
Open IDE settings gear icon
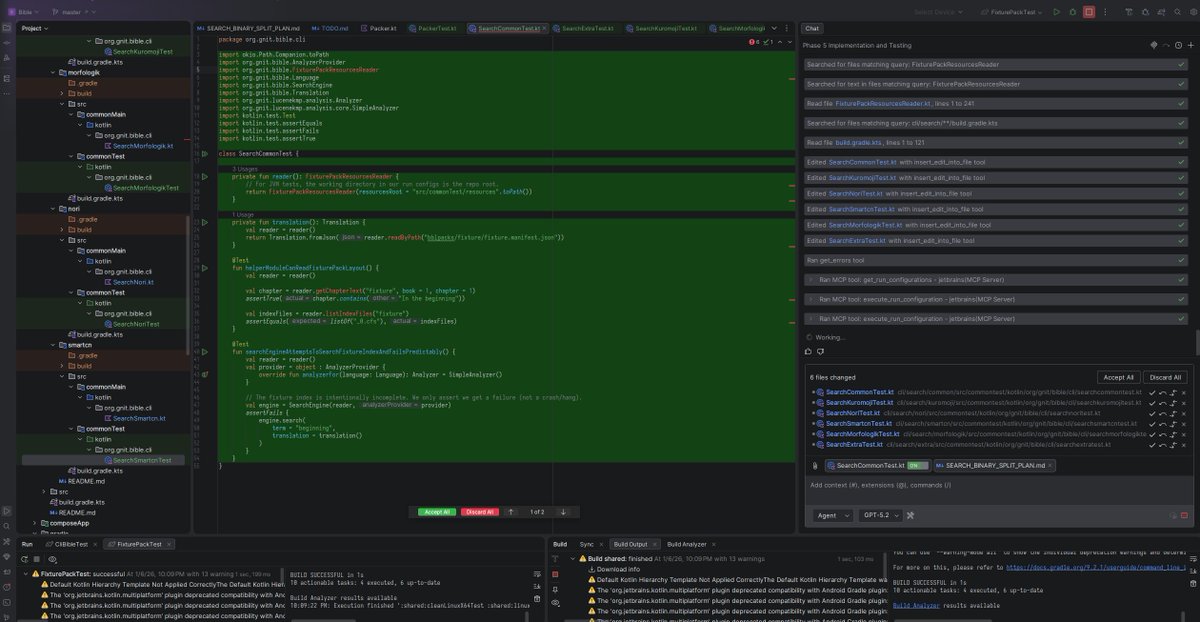pos(1193,12)
